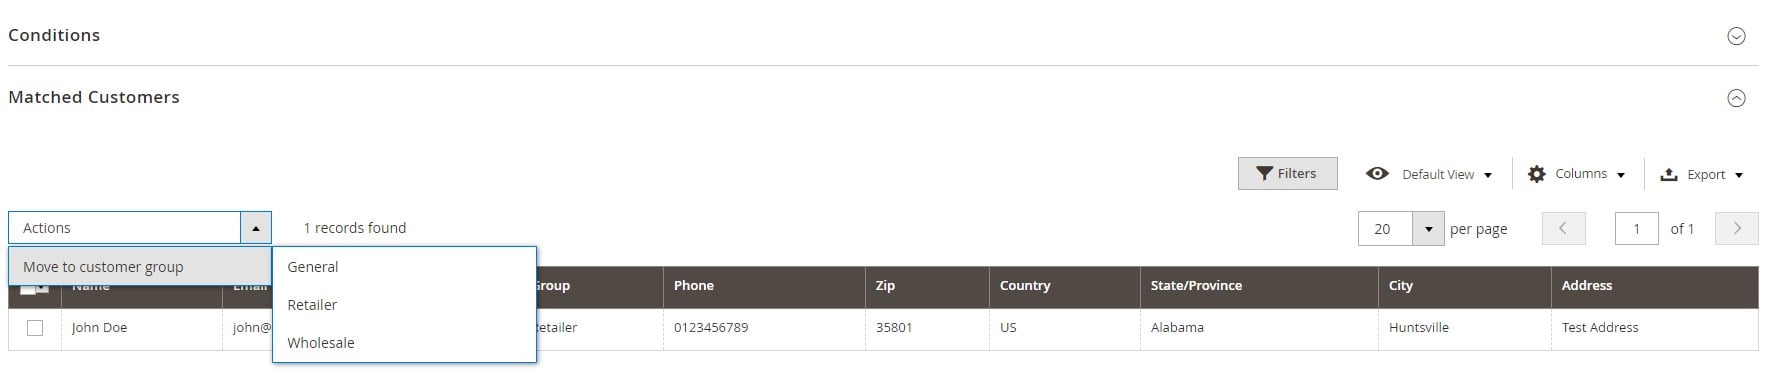Image resolution: width=1768 pixels, height=381 pixels.
Task: Toggle the Actions dropdown arrow
Action: pos(256,228)
